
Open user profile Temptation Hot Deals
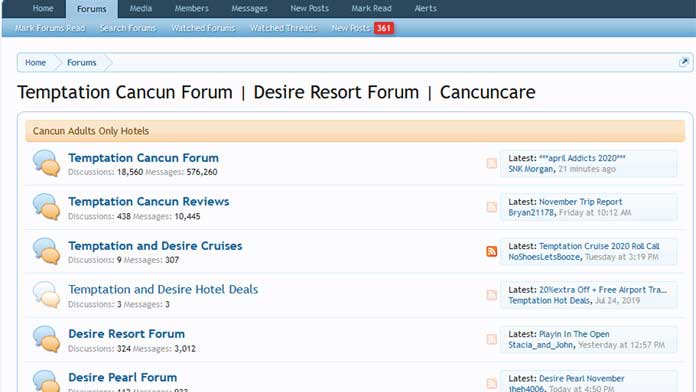[x=549, y=301]
